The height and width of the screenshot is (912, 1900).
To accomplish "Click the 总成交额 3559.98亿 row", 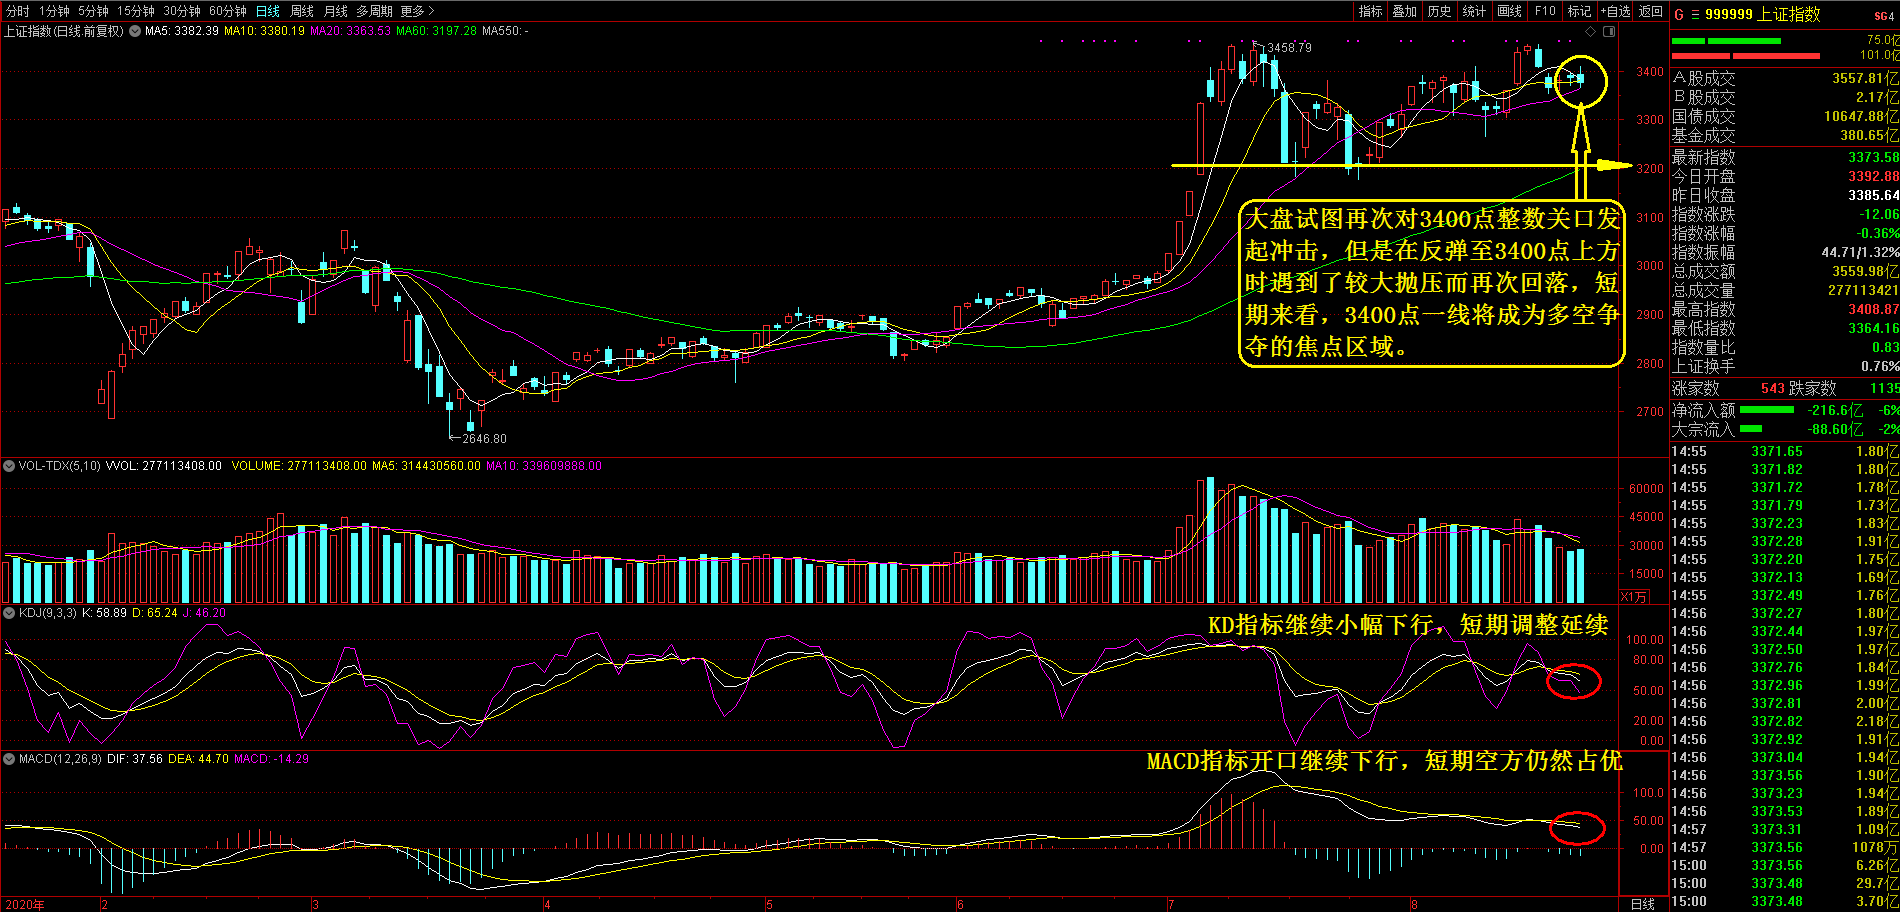I will [1785, 271].
